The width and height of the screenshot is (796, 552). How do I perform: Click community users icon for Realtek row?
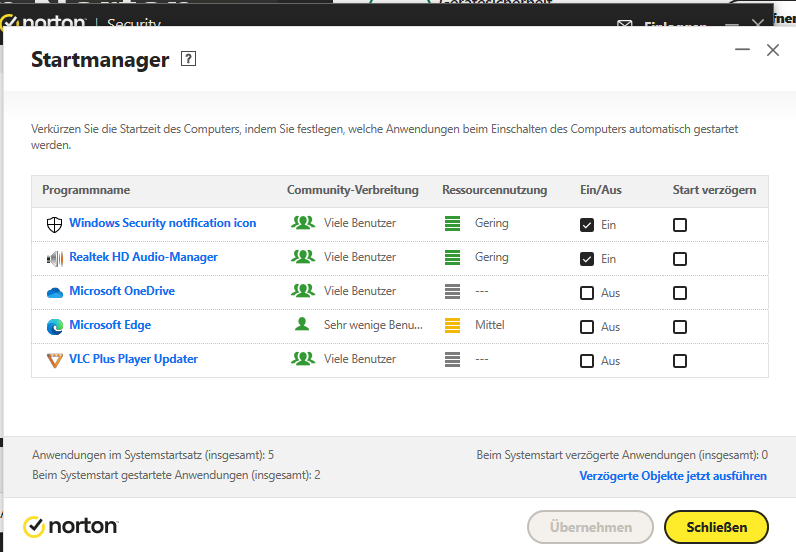[303, 256]
